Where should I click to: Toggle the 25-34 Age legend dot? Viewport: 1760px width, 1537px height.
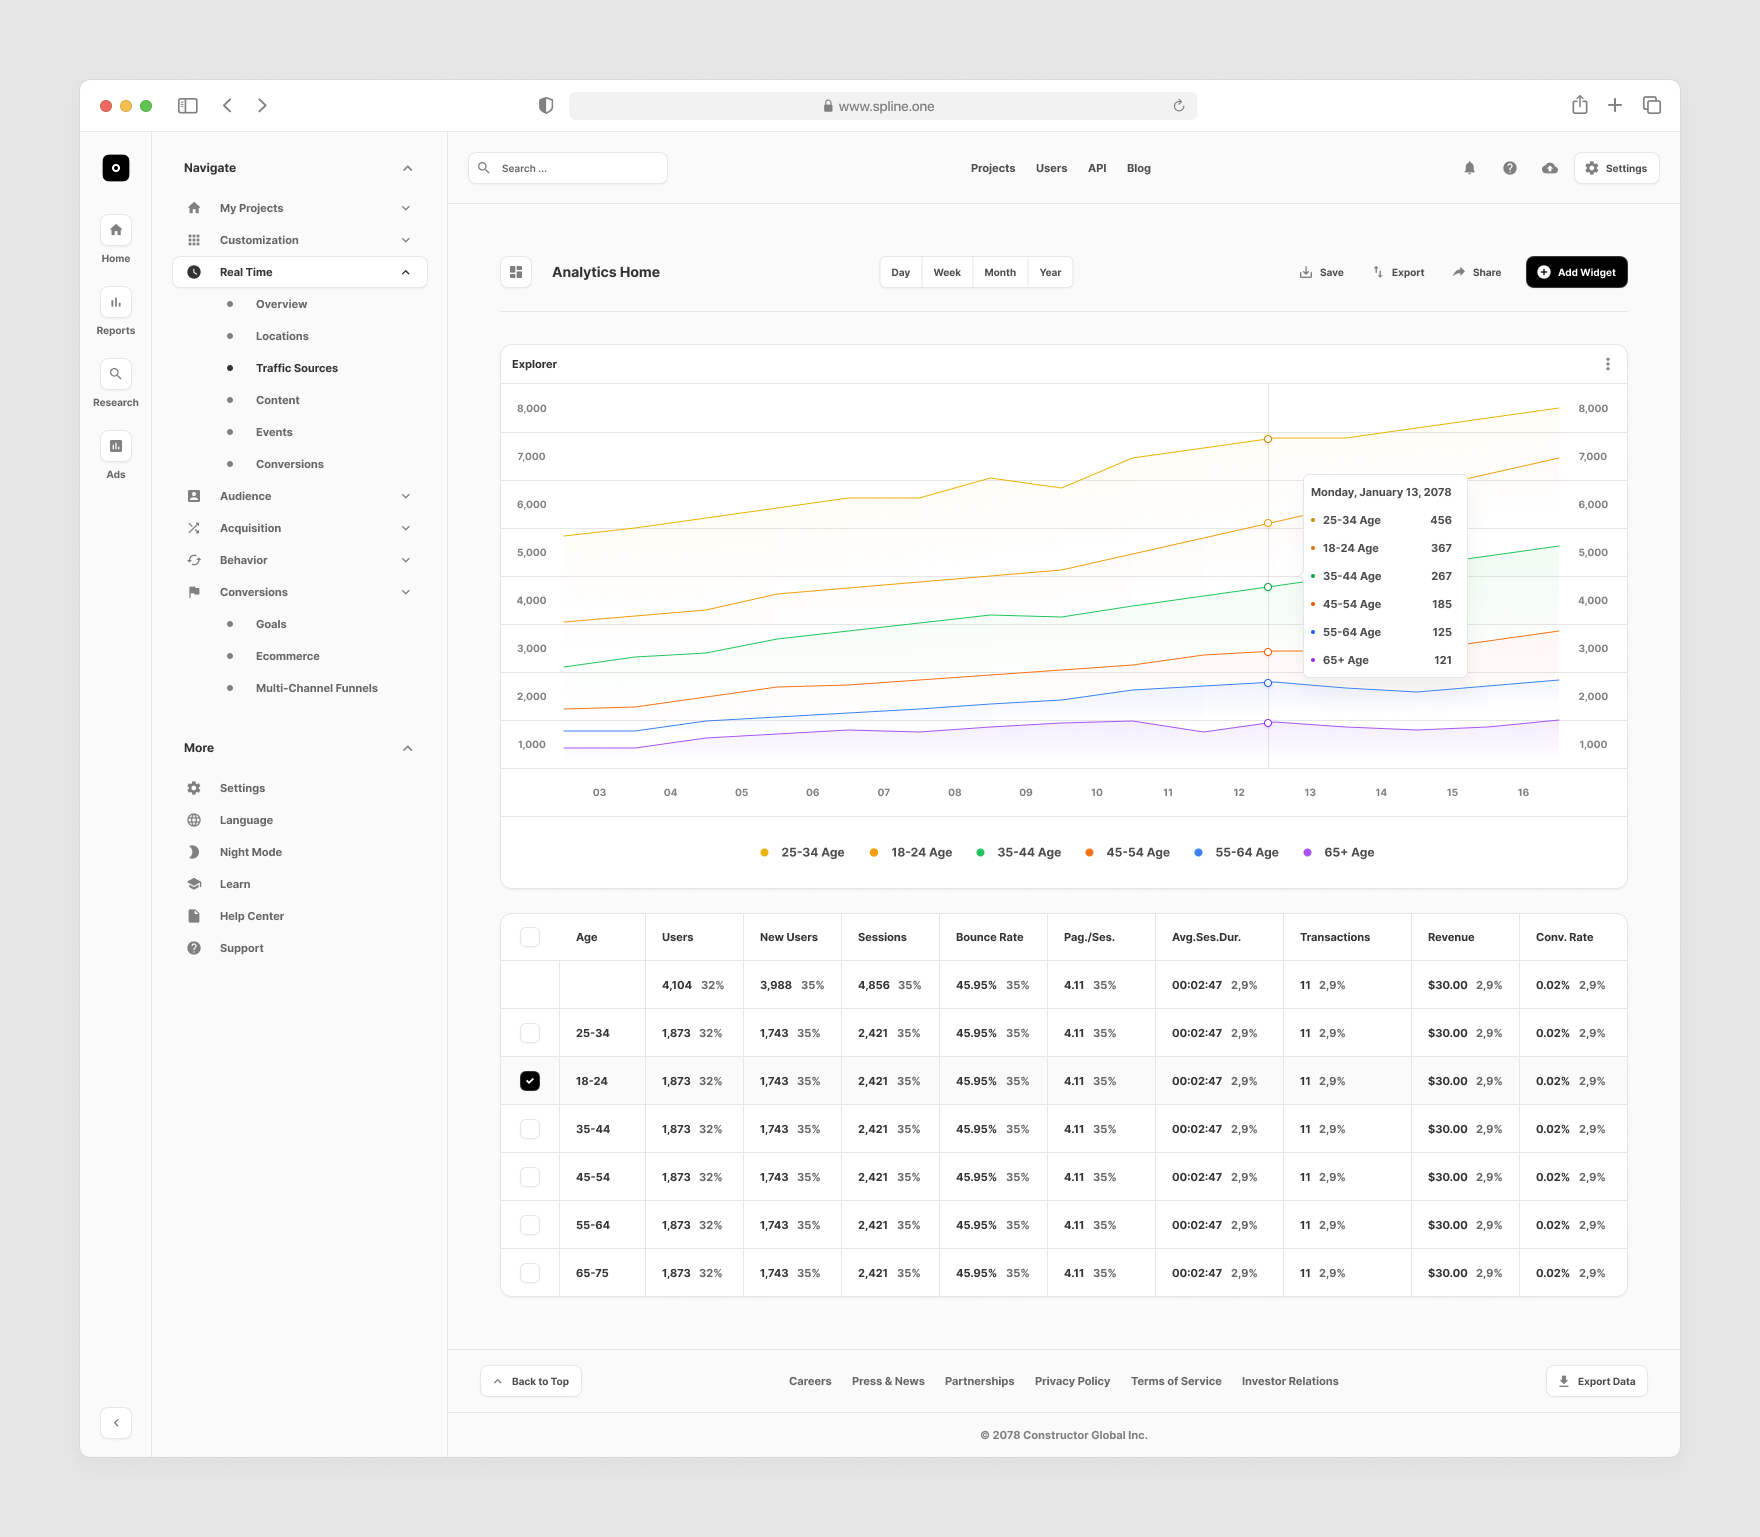[764, 852]
